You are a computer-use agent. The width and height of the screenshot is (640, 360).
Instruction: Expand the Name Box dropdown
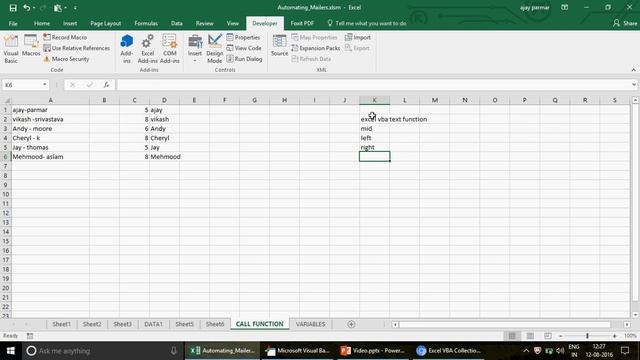click(x=44, y=84)
